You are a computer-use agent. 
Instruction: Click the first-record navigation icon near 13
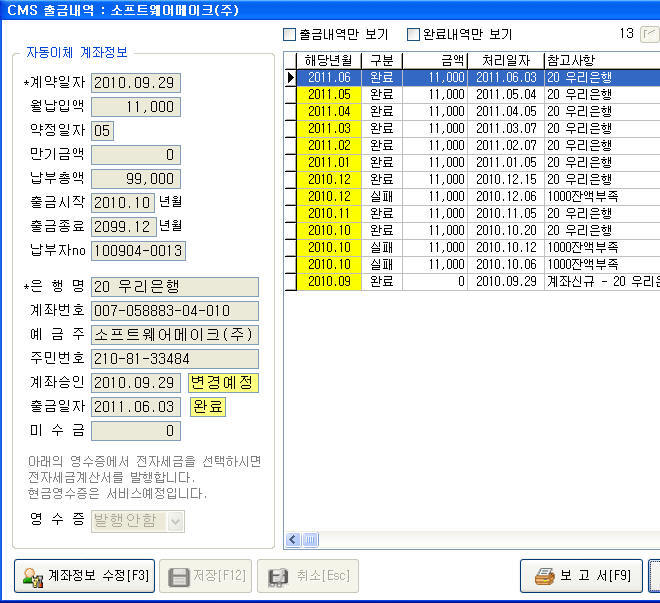click(650, 34)
